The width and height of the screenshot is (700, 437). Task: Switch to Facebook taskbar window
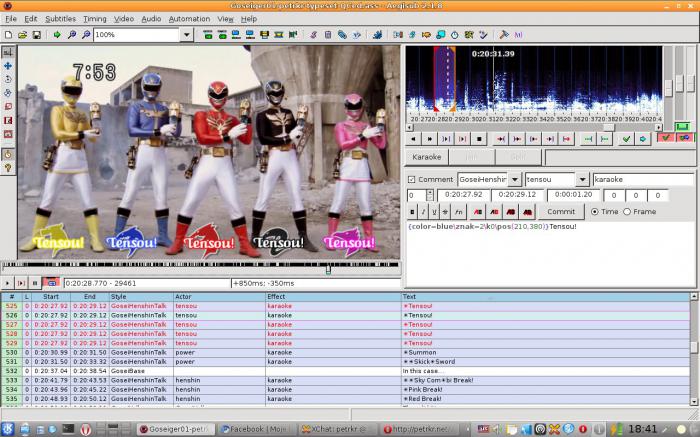[x=258, y=429]
